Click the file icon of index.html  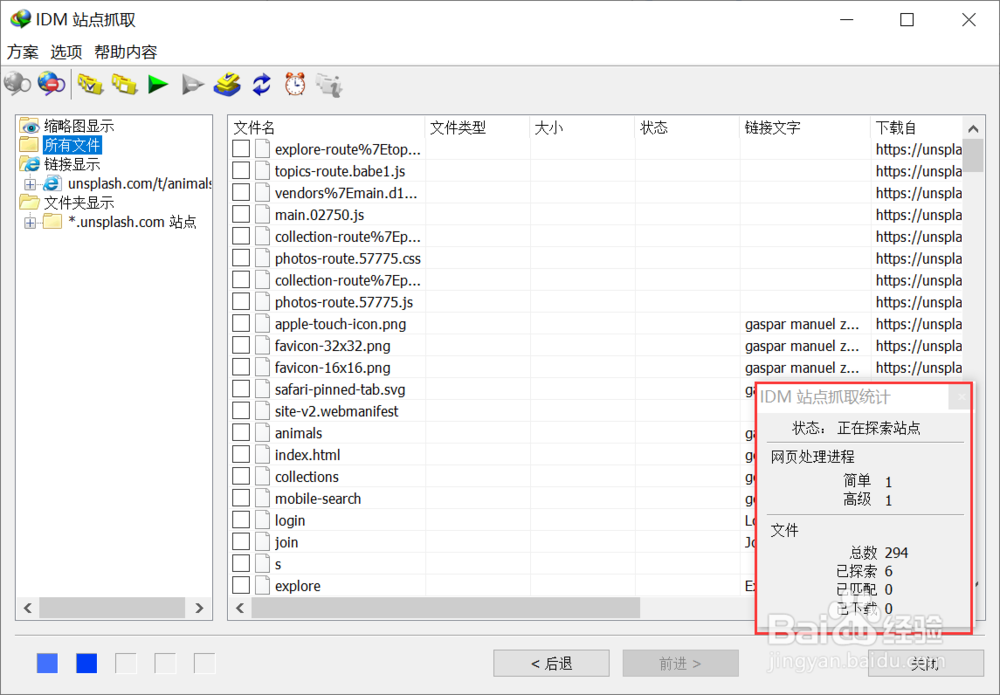click(x=262, y=455)
